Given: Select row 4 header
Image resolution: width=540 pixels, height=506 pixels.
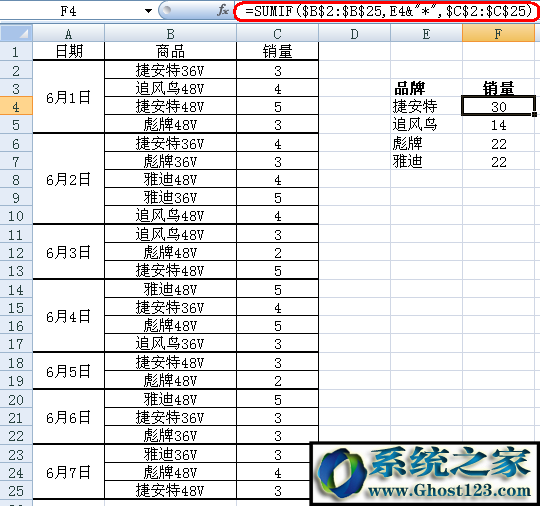Looking at the screenshot, I should 16,106.
